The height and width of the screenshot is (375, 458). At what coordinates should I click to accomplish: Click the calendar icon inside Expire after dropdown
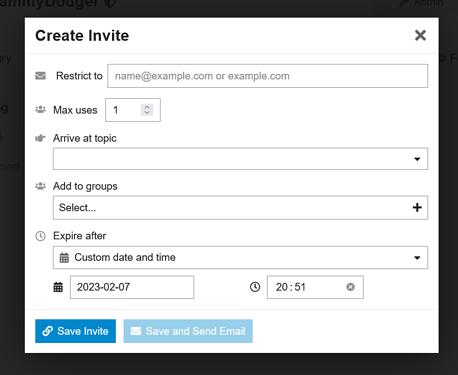pyautogui.click(x=64, y=258)
